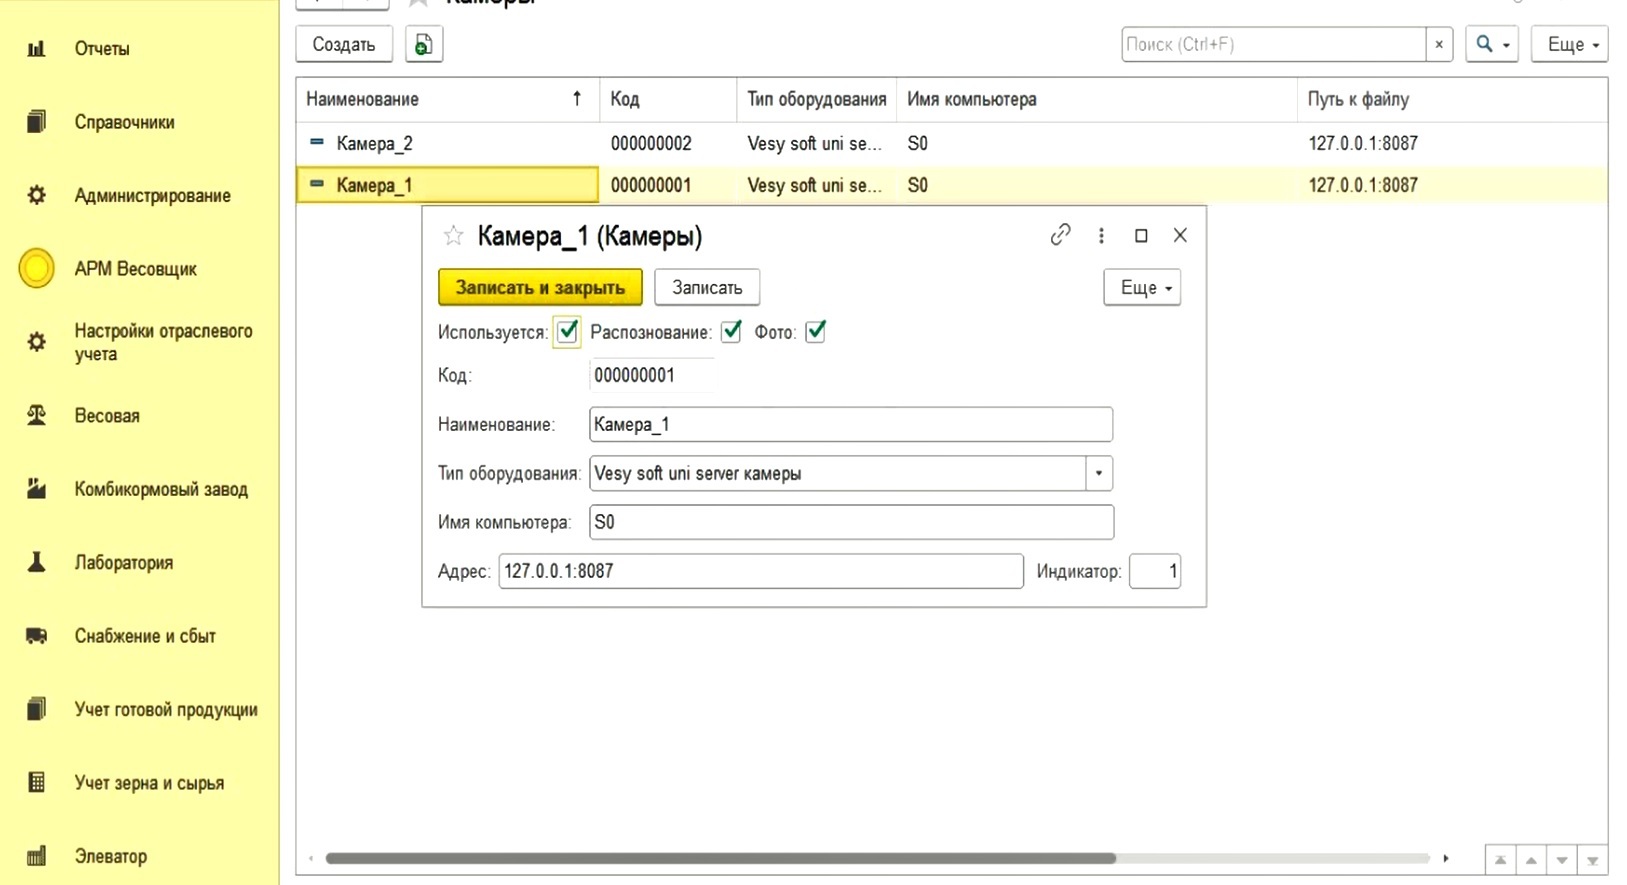Jump to first row with top arrow
The height and width of the screenshot is (885, 1627).
(1500, 860)
